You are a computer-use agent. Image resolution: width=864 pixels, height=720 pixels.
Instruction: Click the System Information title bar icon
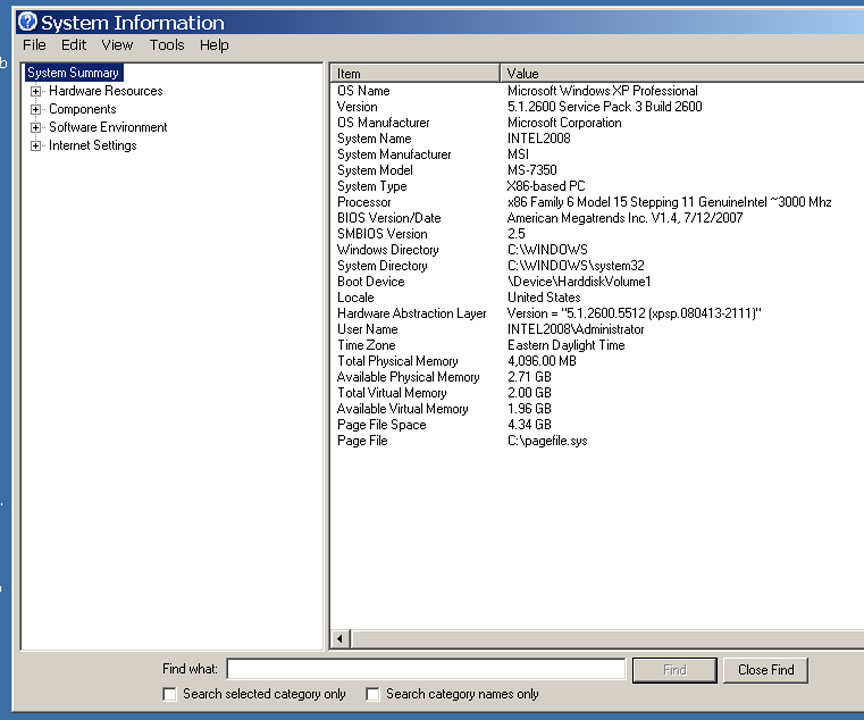point(28,21)
